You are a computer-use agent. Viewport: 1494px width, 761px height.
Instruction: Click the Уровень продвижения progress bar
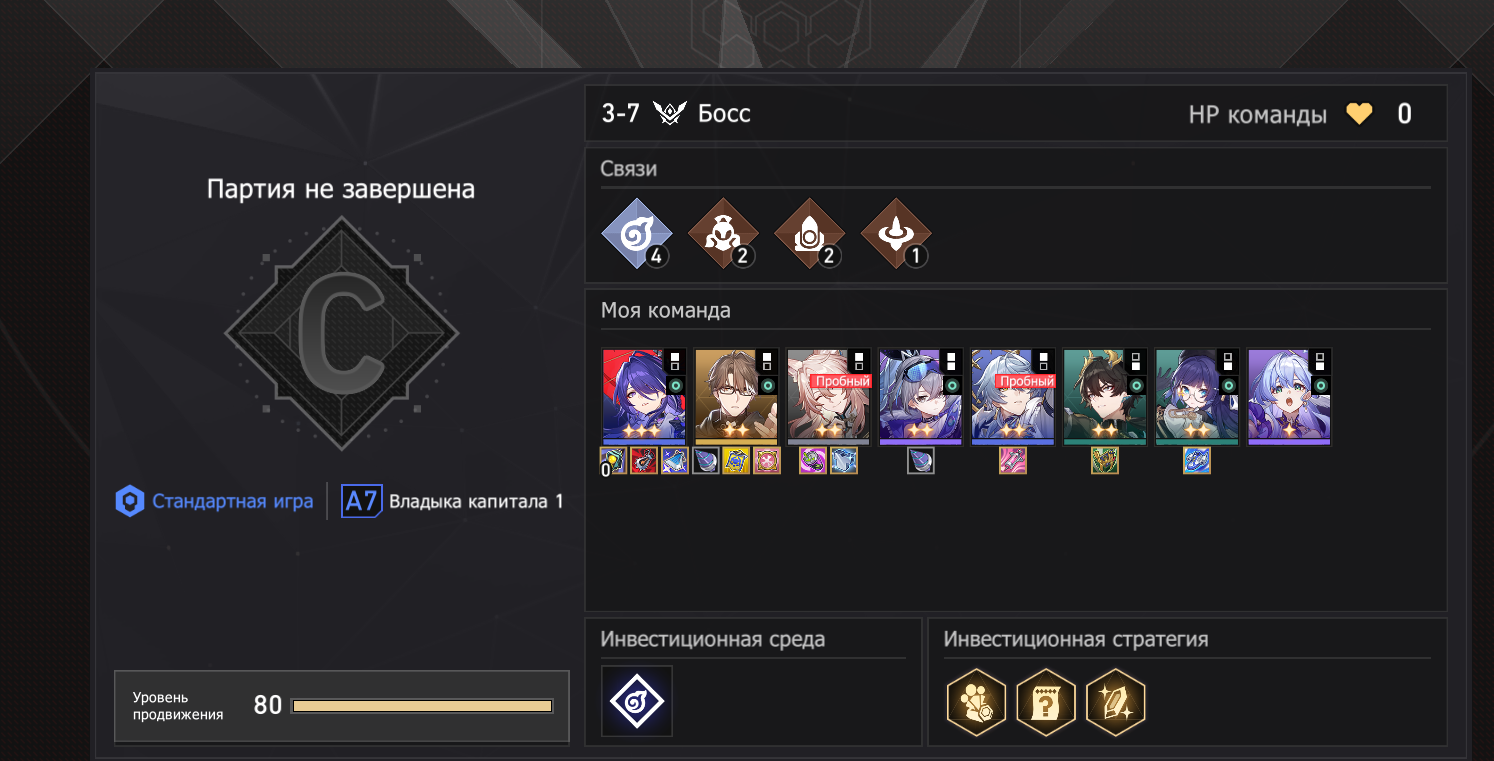click(422, 706)
